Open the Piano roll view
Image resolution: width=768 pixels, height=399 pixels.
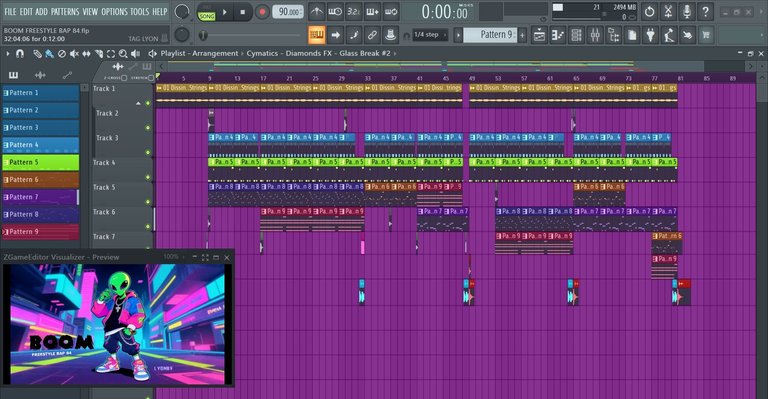tap(557, 35)
